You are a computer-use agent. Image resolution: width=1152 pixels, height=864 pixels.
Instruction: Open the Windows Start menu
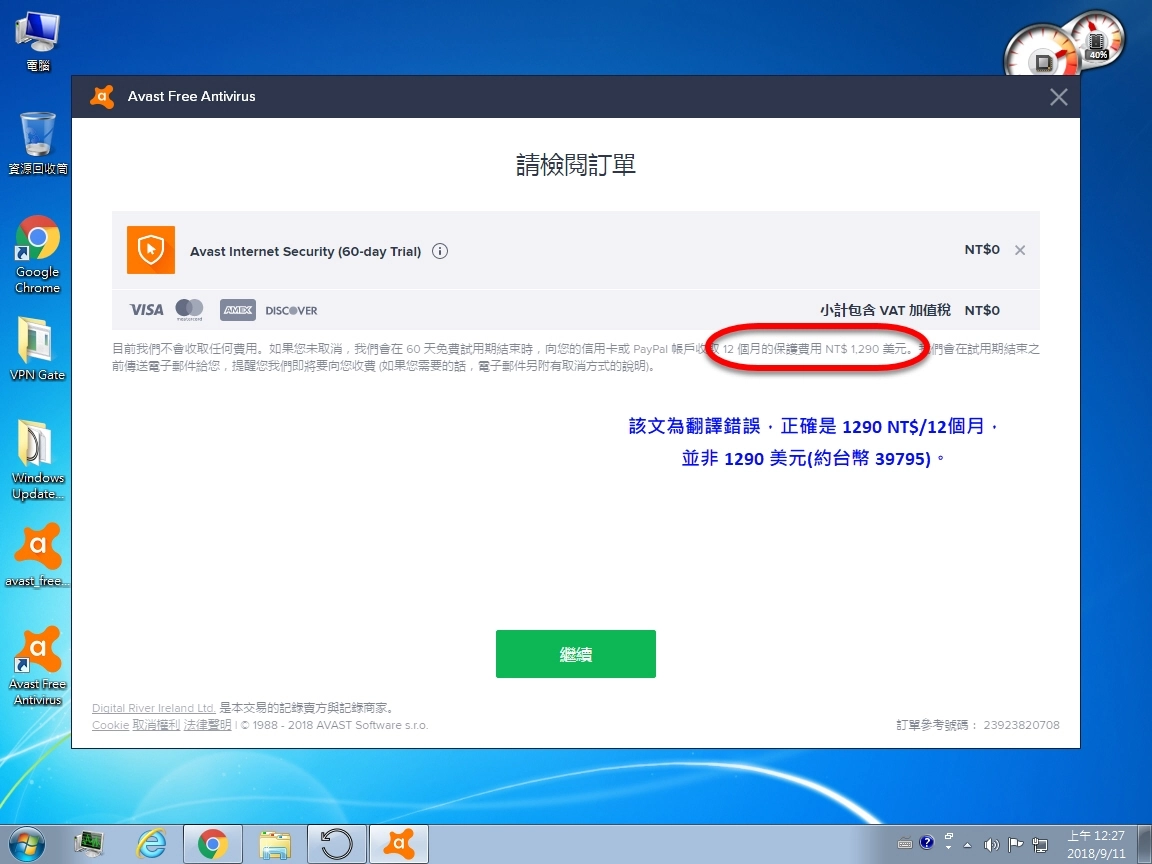tap(26, 844)
